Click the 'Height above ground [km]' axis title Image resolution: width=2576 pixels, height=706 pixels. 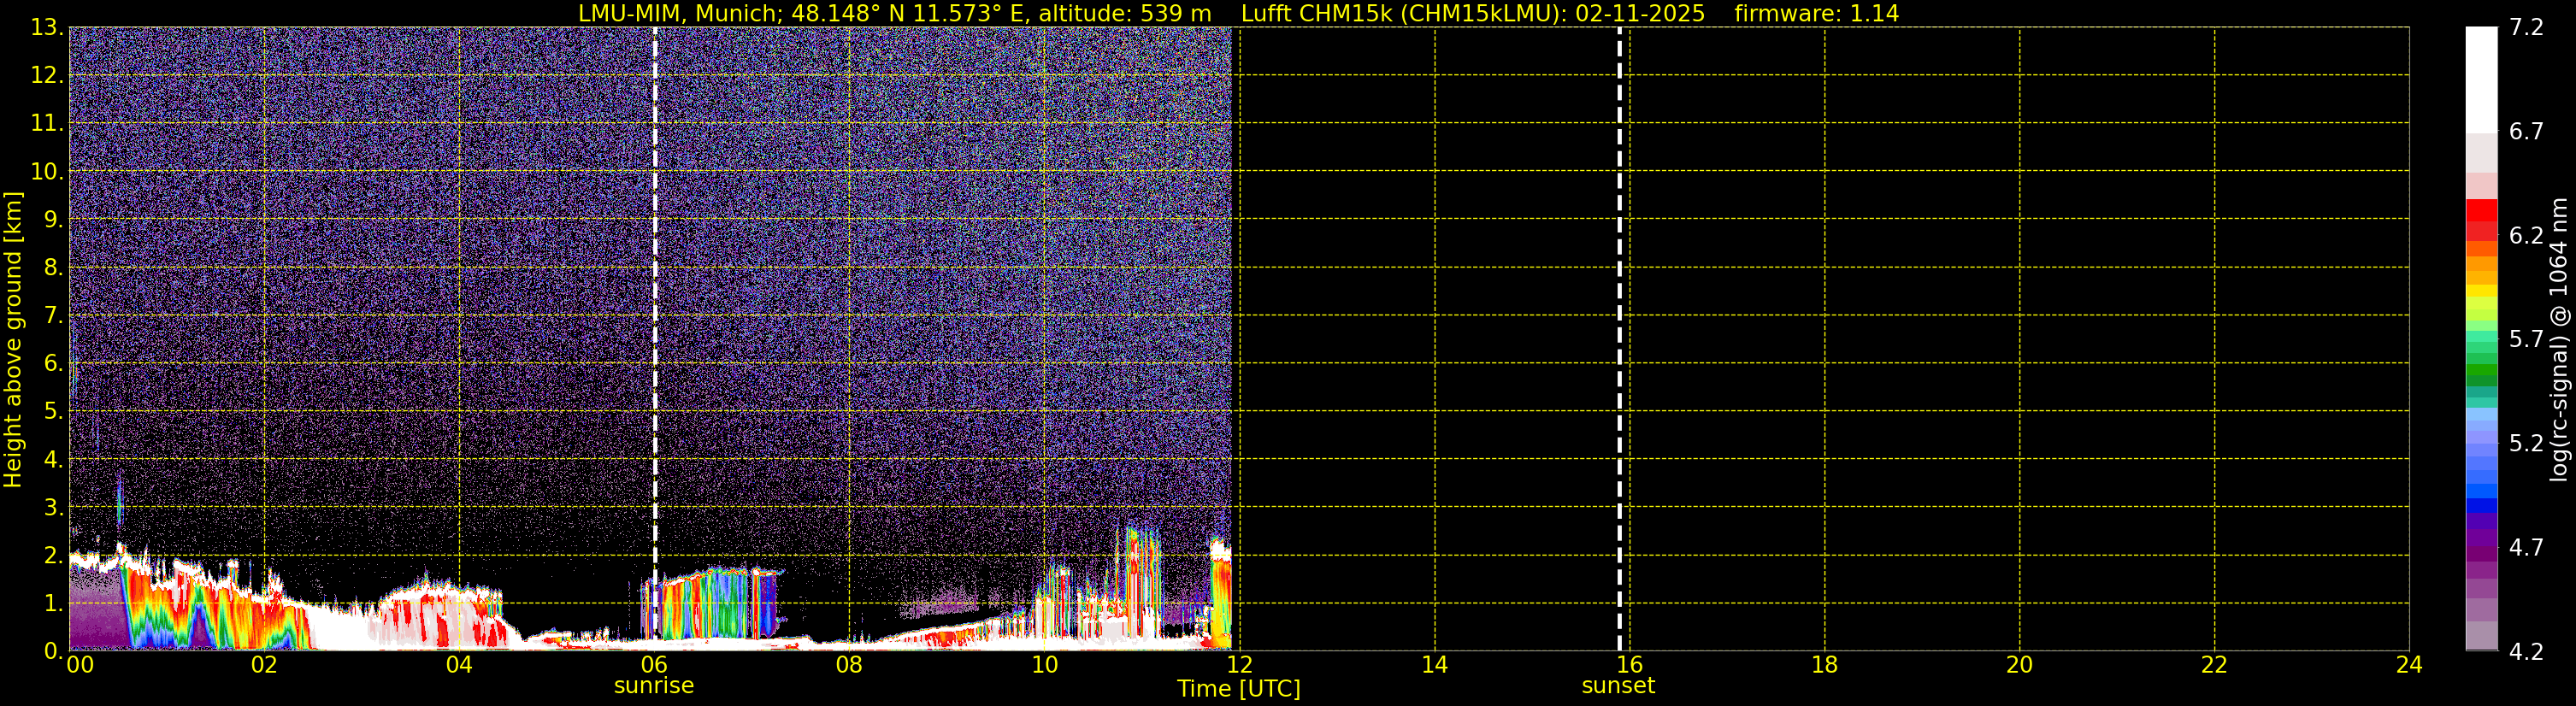point(13,339)
